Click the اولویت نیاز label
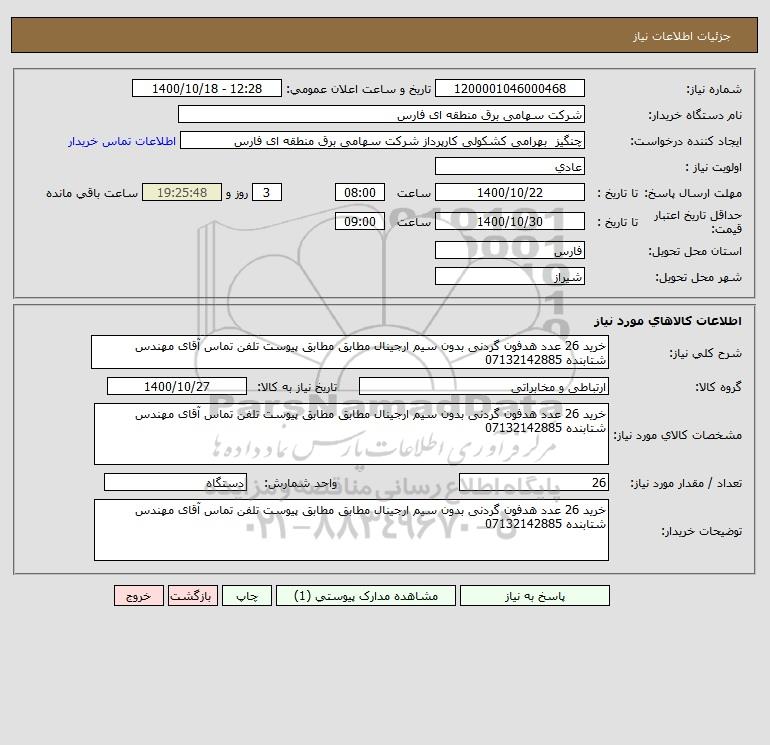This screenshot has height=745, width=770. 714,167
